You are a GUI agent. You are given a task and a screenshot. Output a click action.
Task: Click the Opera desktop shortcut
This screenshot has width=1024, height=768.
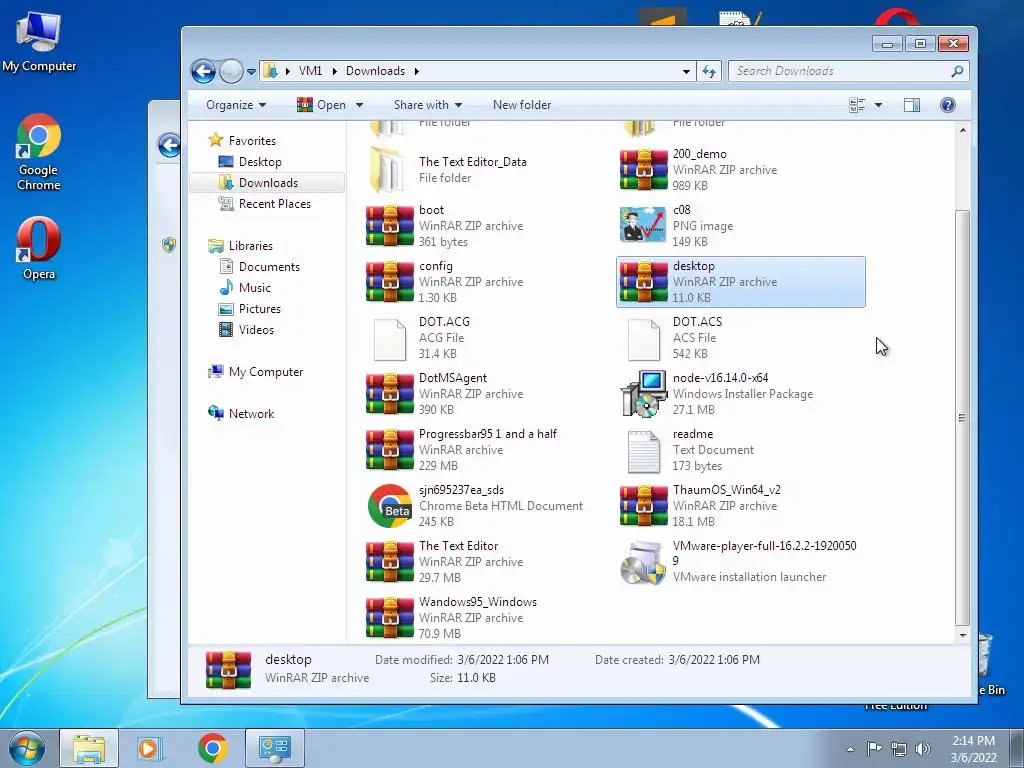pyautogui.click(x=39, y=249)
